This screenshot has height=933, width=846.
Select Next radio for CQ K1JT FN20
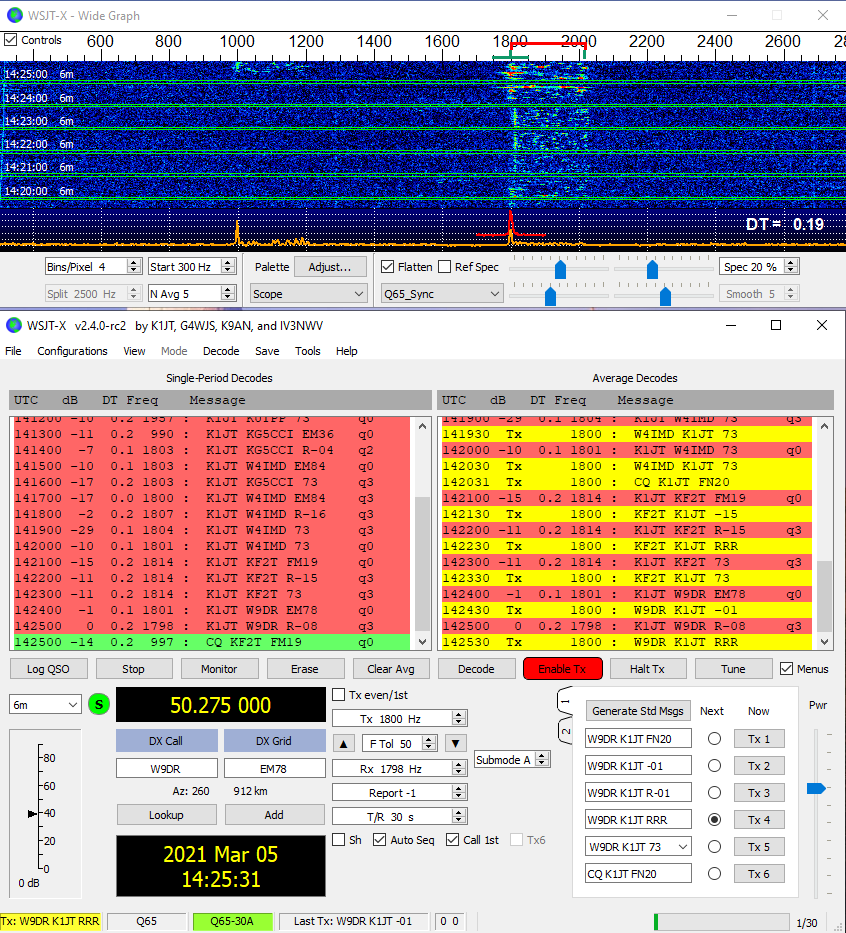(715, 873)
